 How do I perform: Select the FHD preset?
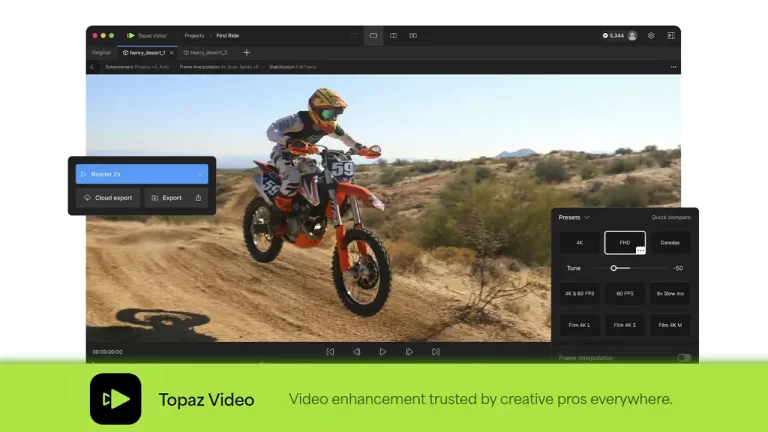tap(624, 242)
